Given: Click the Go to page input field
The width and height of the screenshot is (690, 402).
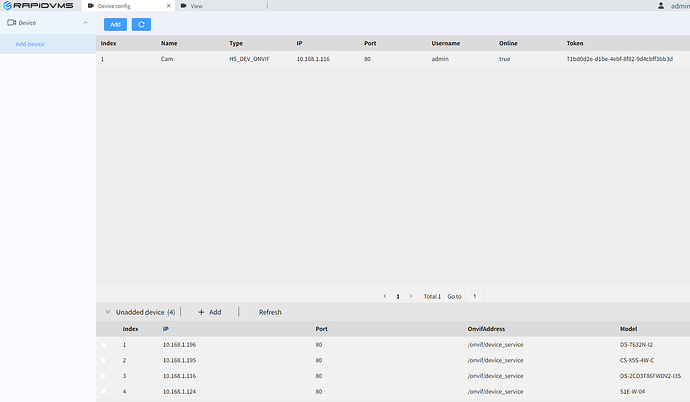Looking at the screenshot, I should [x=475, y=297].
